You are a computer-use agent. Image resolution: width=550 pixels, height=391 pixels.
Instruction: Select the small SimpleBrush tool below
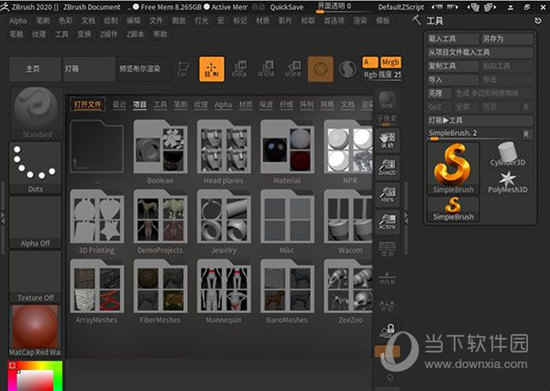pyautogui.click(x=453, y=209)
